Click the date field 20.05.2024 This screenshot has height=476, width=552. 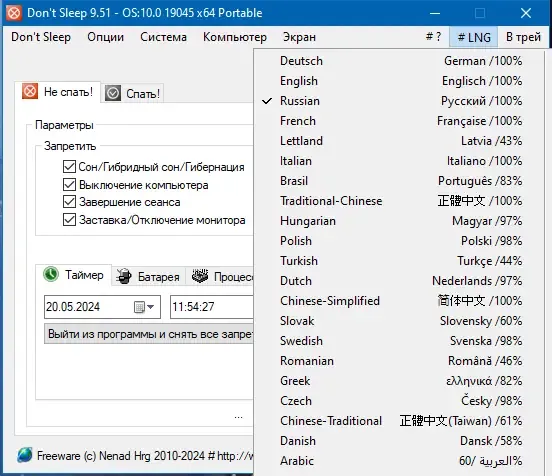click(102, 307)
